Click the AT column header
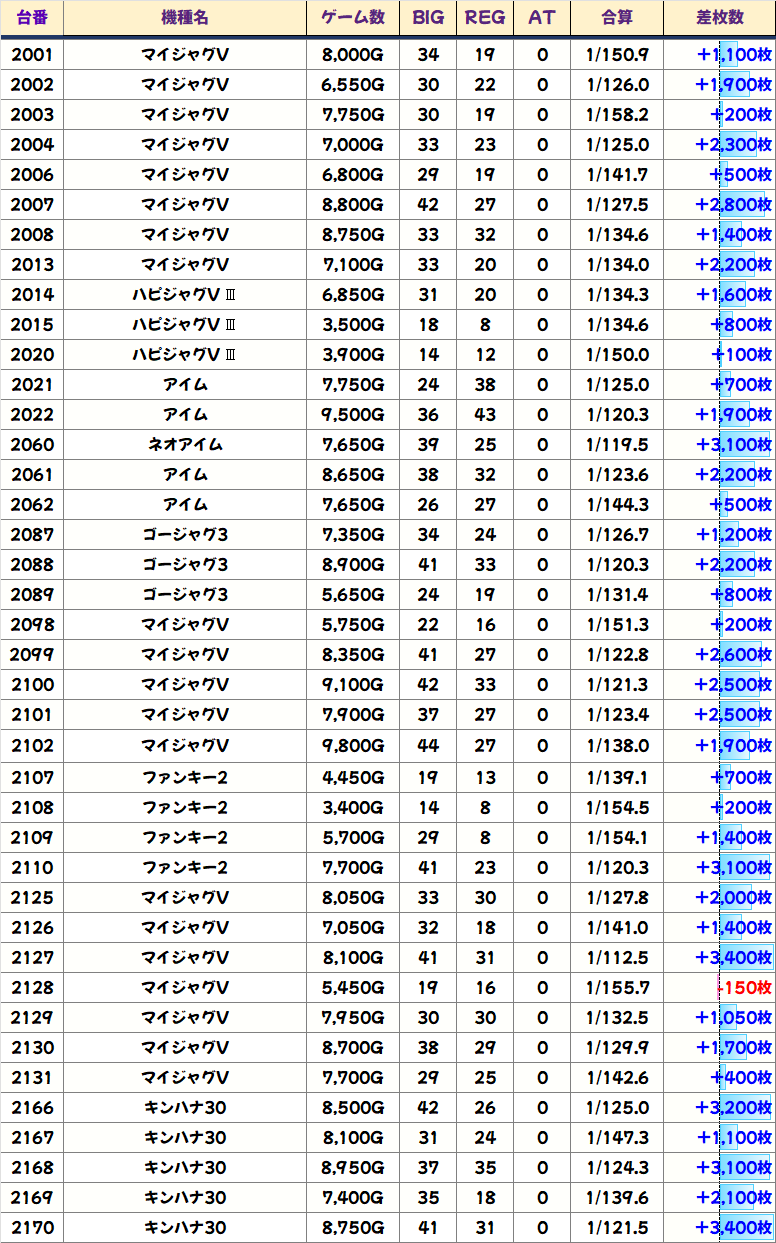Image resolution: width=776 pixels, height=1243 pixels. point(542,18)
